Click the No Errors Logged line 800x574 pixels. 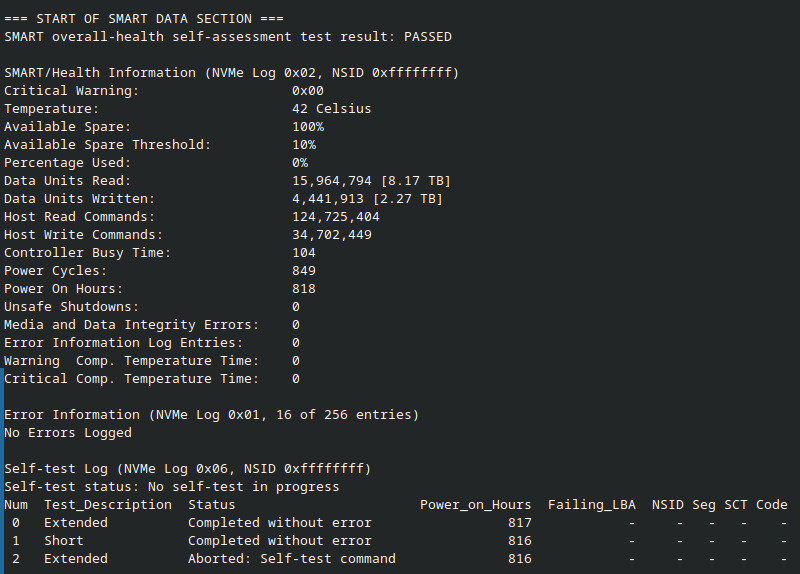[68, 433]
